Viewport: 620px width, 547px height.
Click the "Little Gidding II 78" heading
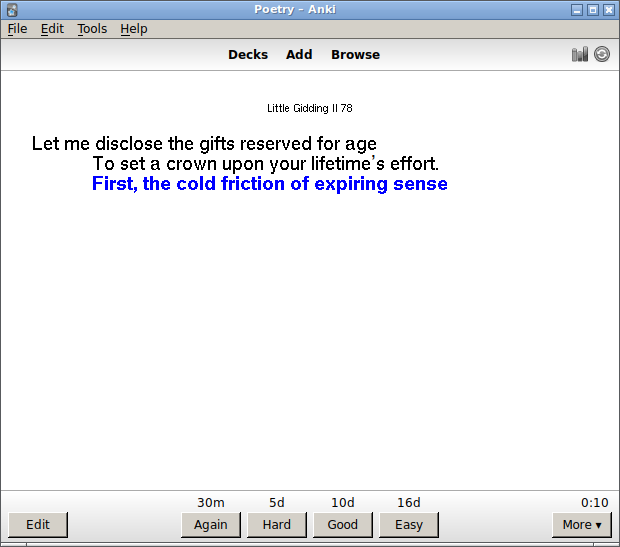(310, 108)
